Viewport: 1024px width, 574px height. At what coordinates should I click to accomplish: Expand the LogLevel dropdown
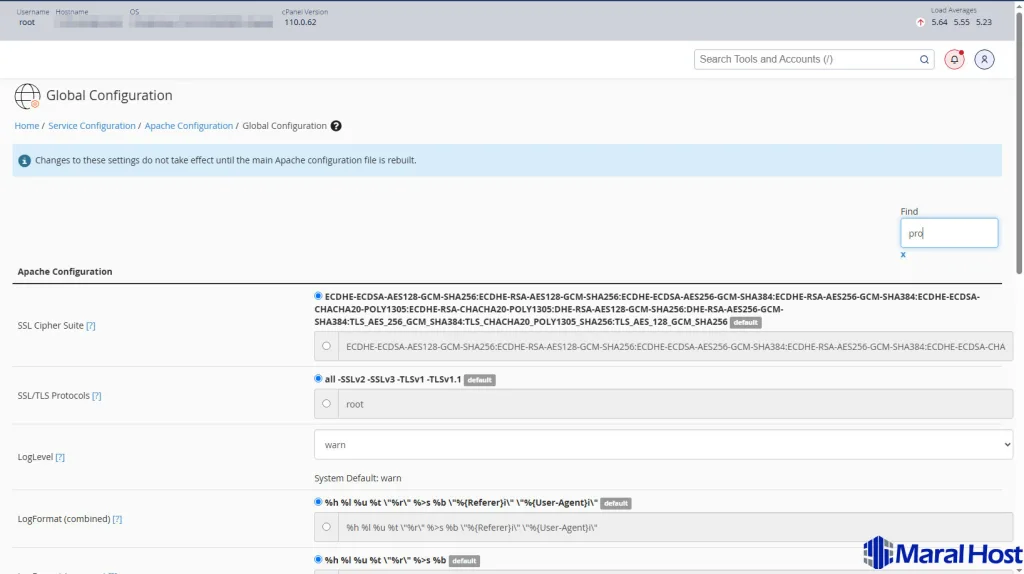[x=662, y=445]
